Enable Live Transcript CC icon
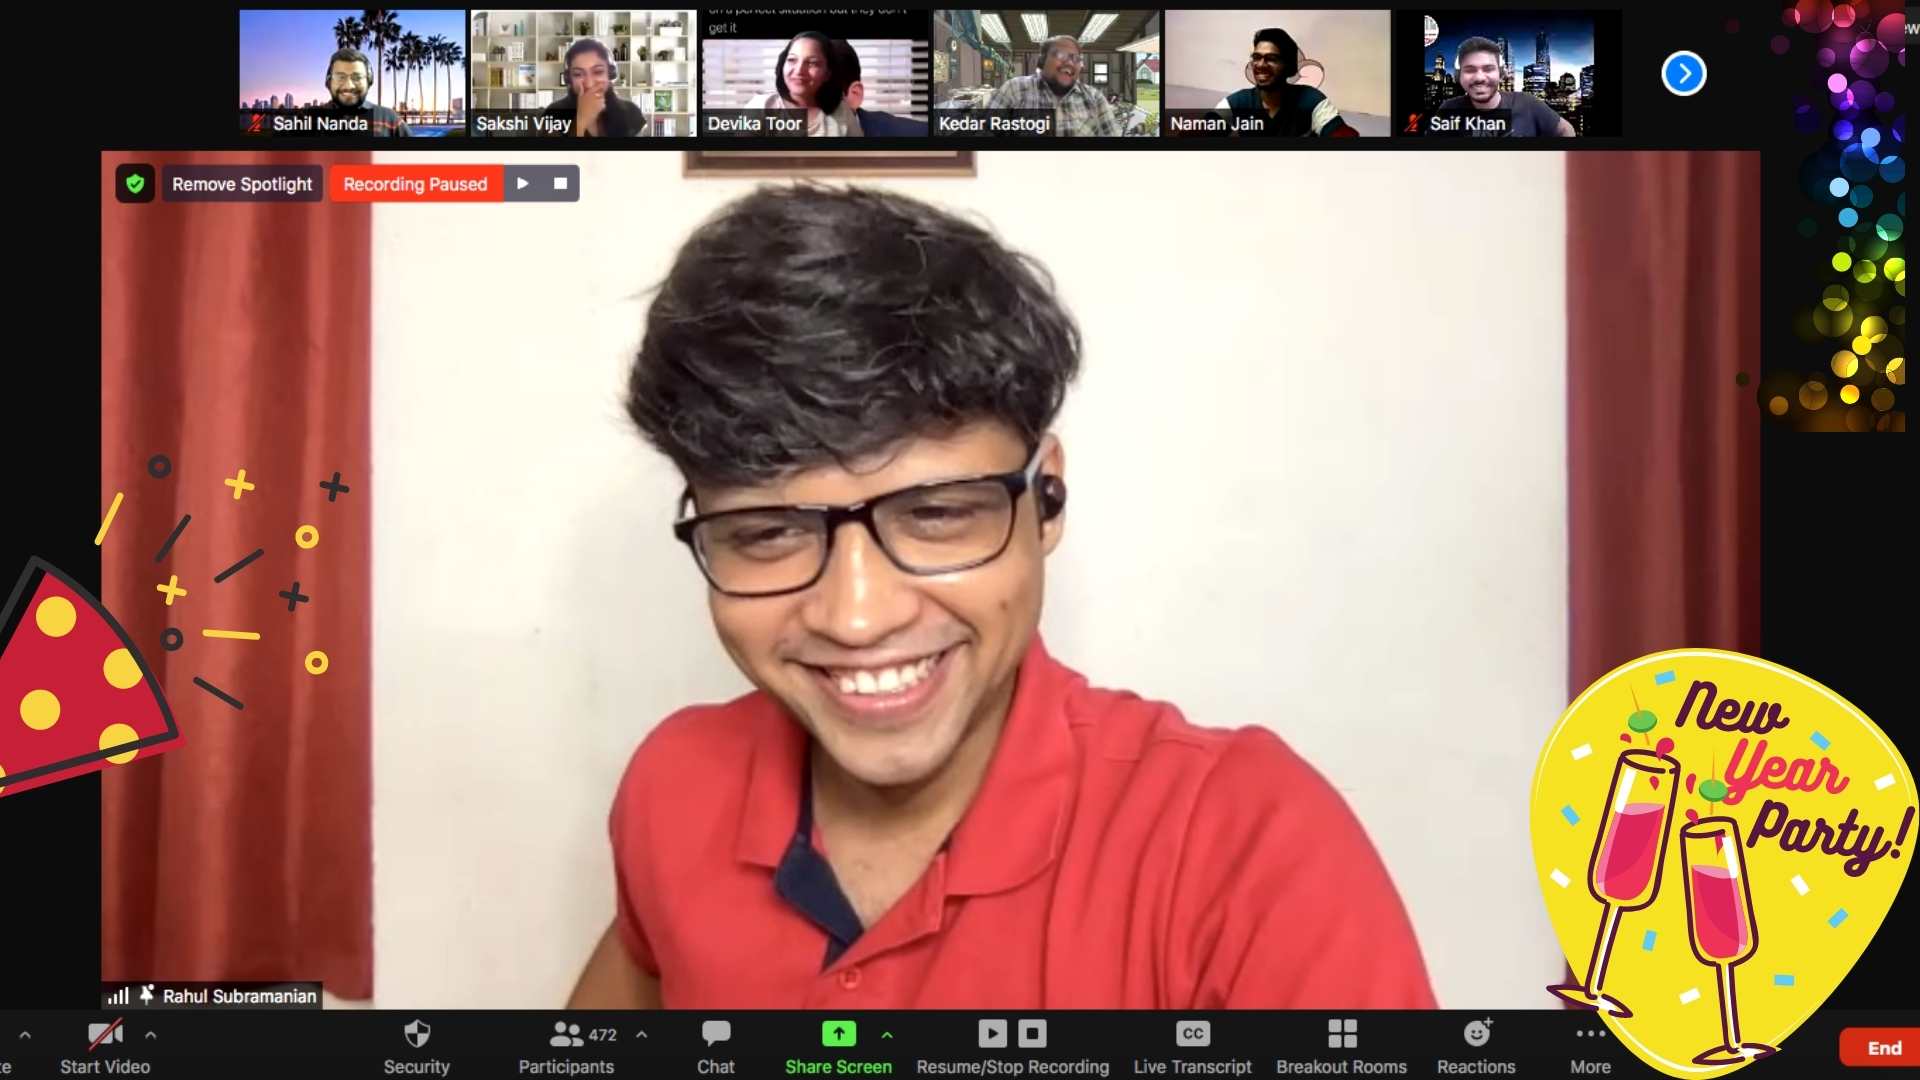Viewport: 1920px width, 1080px height. point(1192,1034)
